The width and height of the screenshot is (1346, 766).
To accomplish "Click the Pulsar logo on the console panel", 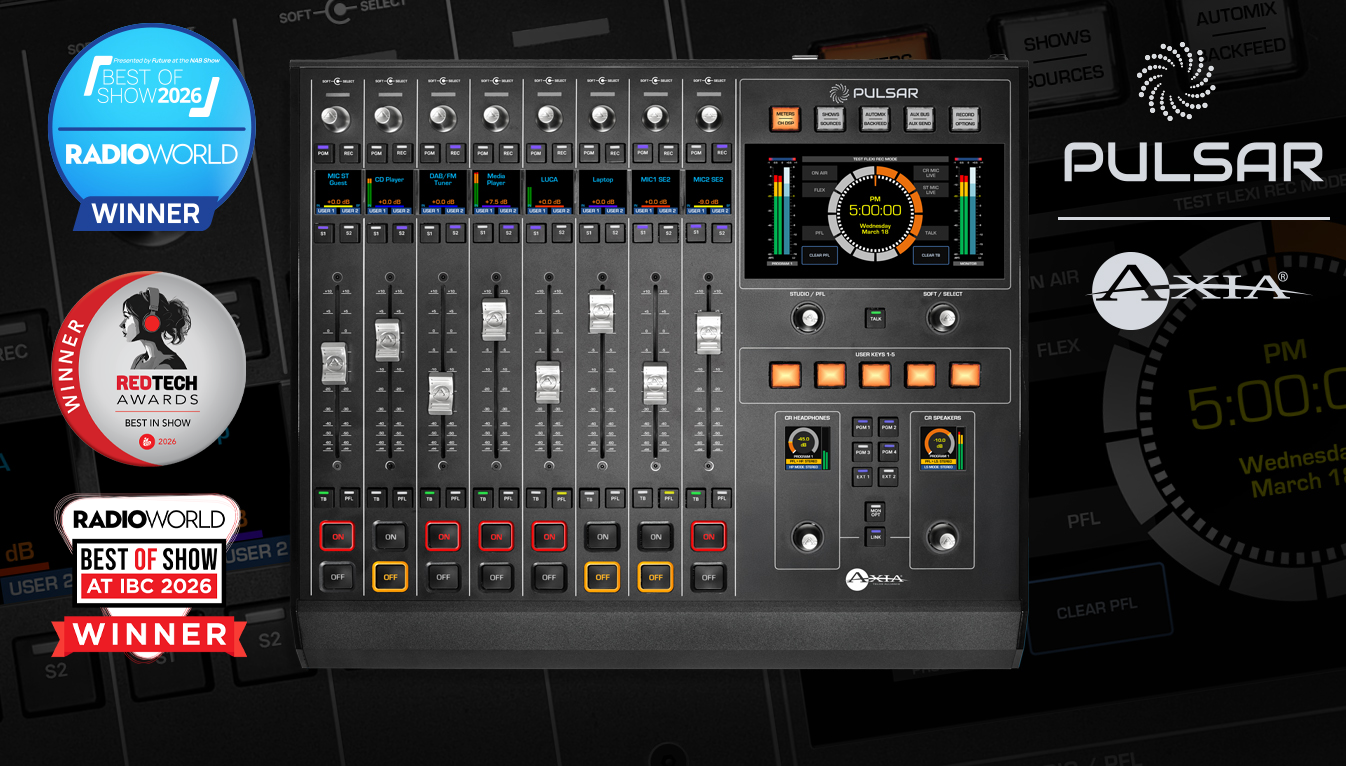I will pyautogui.click(x=873, y=93).
